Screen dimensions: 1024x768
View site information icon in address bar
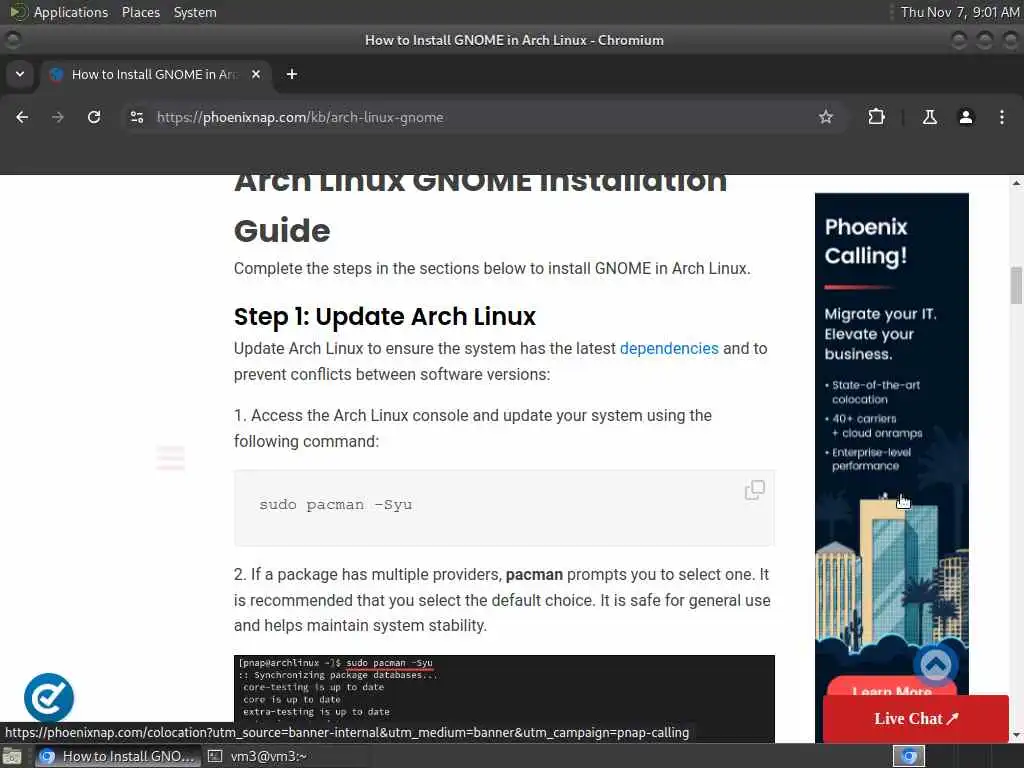[x=136, y=117]
